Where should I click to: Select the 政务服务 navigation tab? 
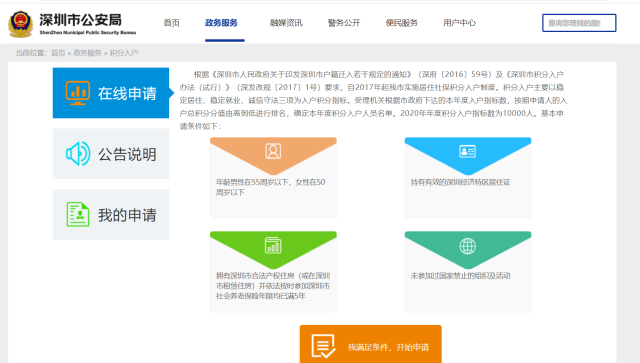point(221,23)
